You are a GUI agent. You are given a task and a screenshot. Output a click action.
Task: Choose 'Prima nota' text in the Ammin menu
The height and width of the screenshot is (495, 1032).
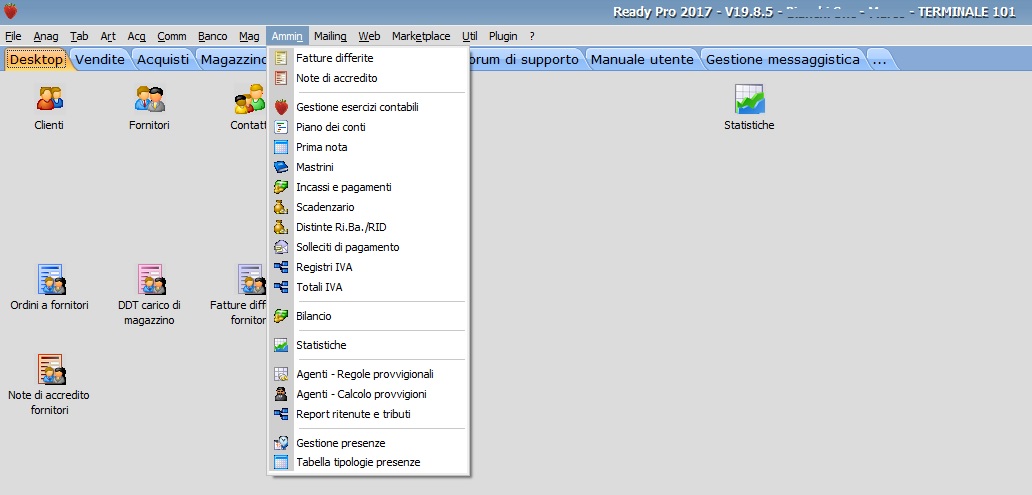(322, 147)
